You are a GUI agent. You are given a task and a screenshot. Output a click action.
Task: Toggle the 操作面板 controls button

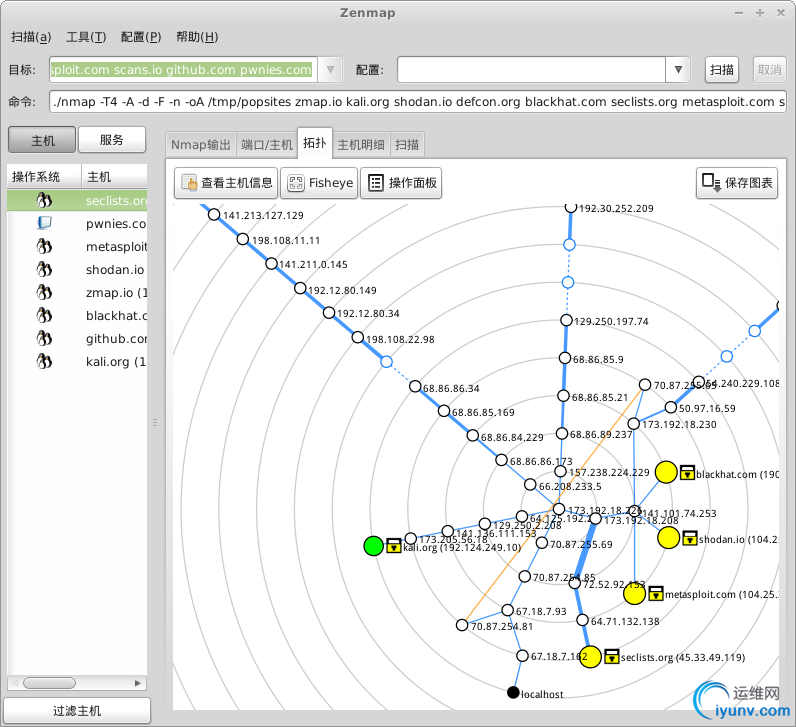(x=401, y=183)
